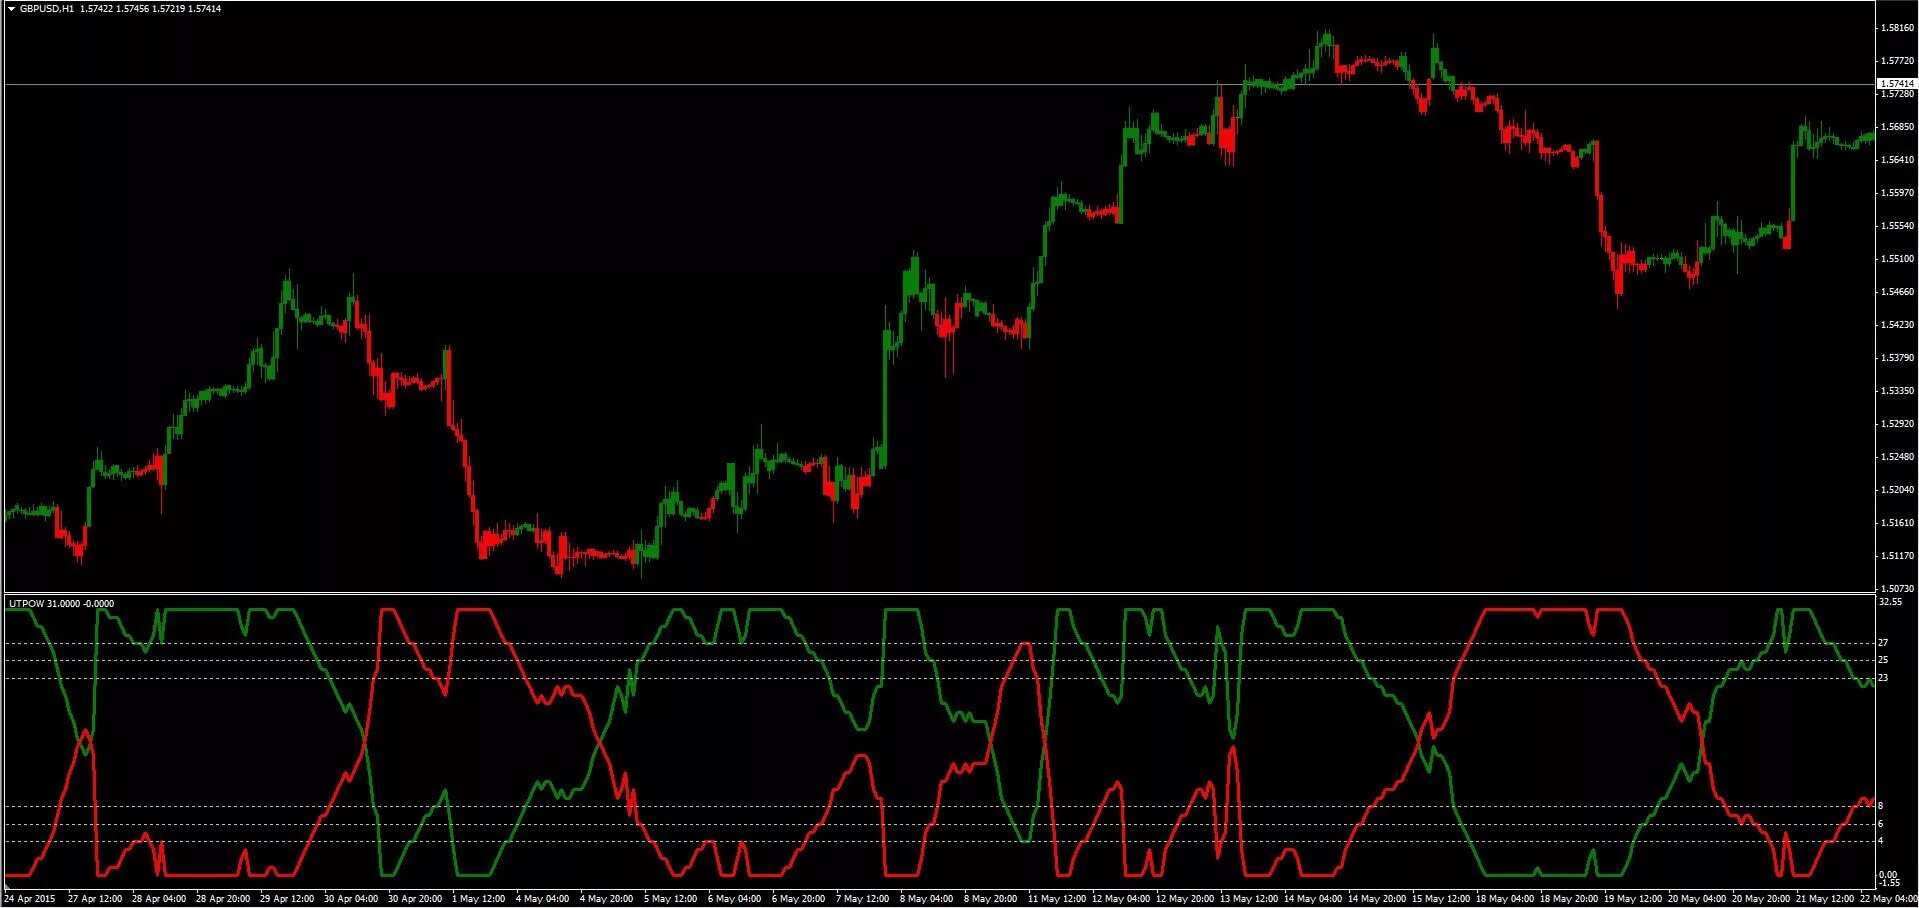Click the 1 May 12:00 time label

(x=479, y=899)
